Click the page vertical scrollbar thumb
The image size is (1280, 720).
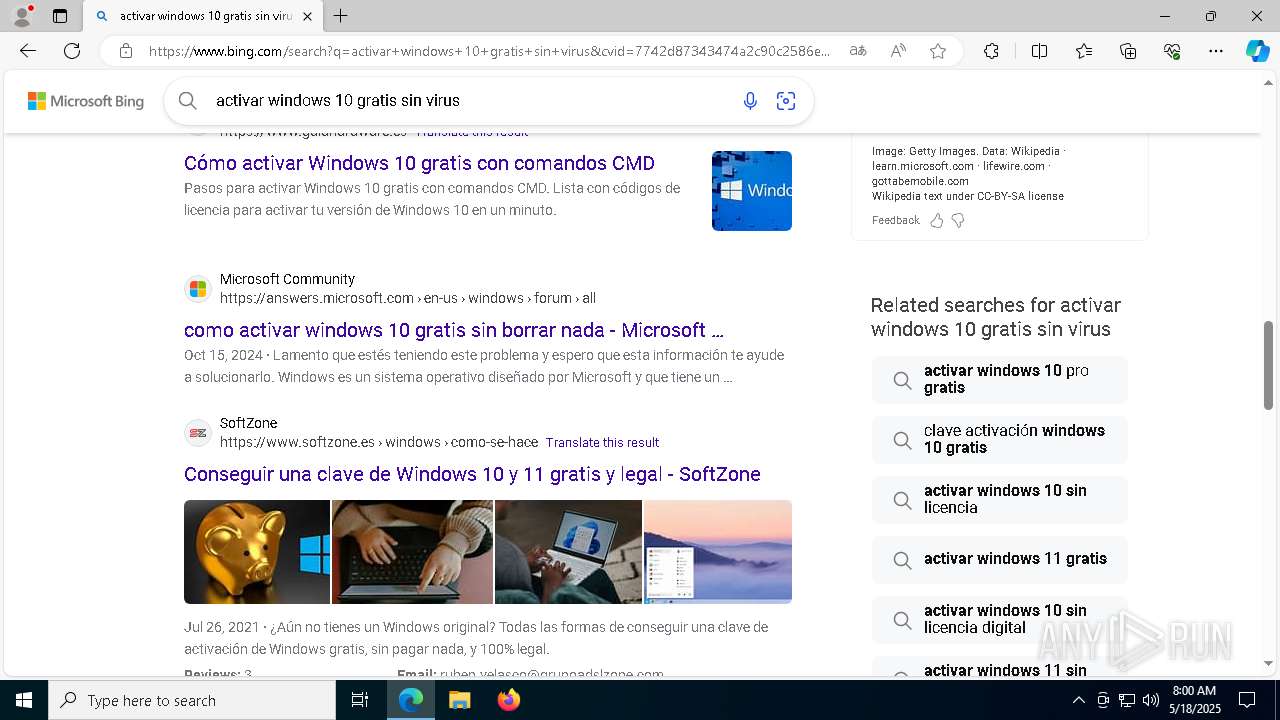1268,365
